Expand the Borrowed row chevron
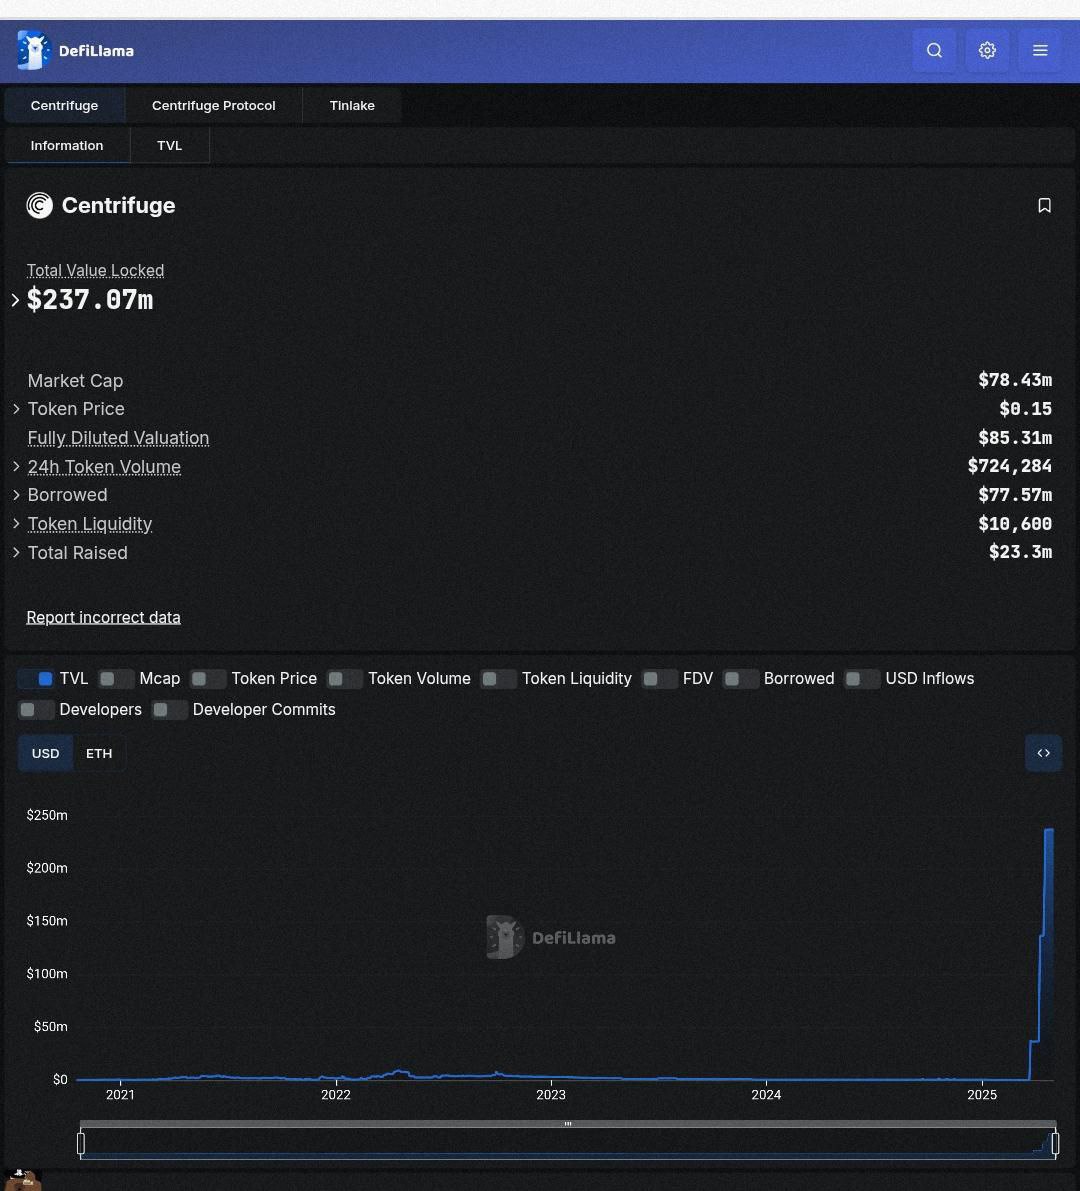The height and width of the screenshot is (1191, 1080). click(x=16, y=495)
